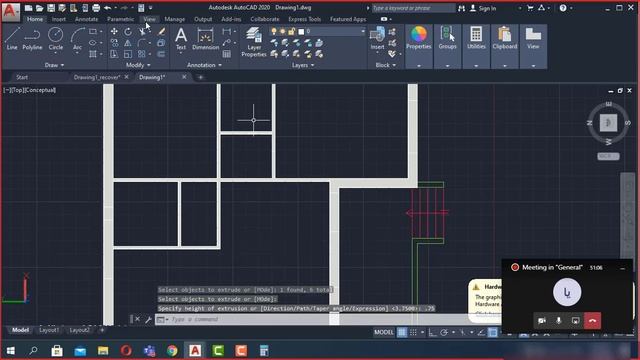Toggle camera in Teams meeting window
The image size is (640, 360).
[542, 320]
